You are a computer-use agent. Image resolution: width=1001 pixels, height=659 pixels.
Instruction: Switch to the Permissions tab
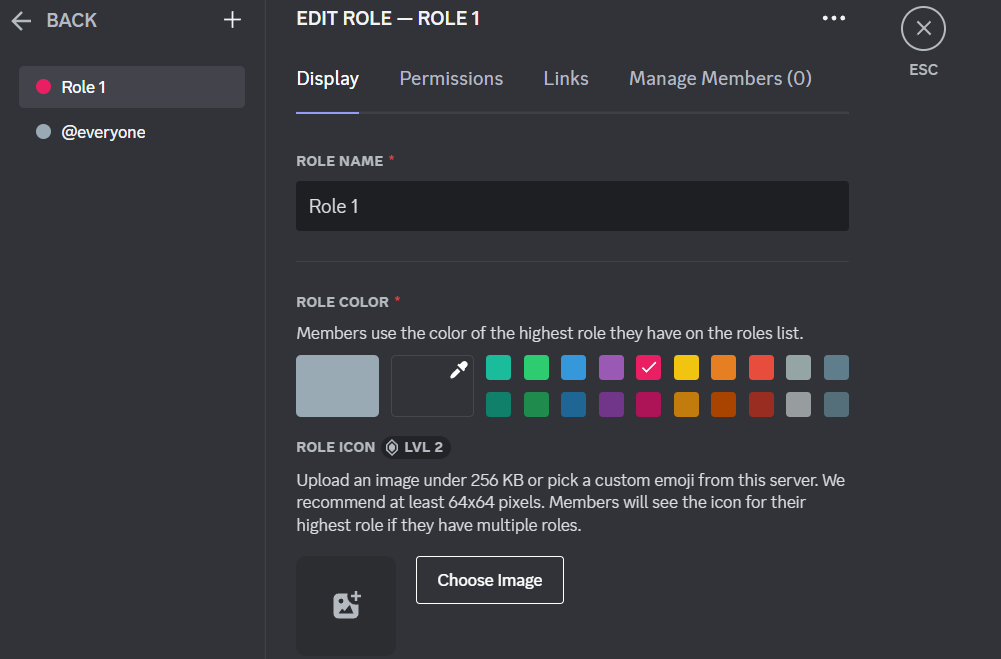(451, 78)
